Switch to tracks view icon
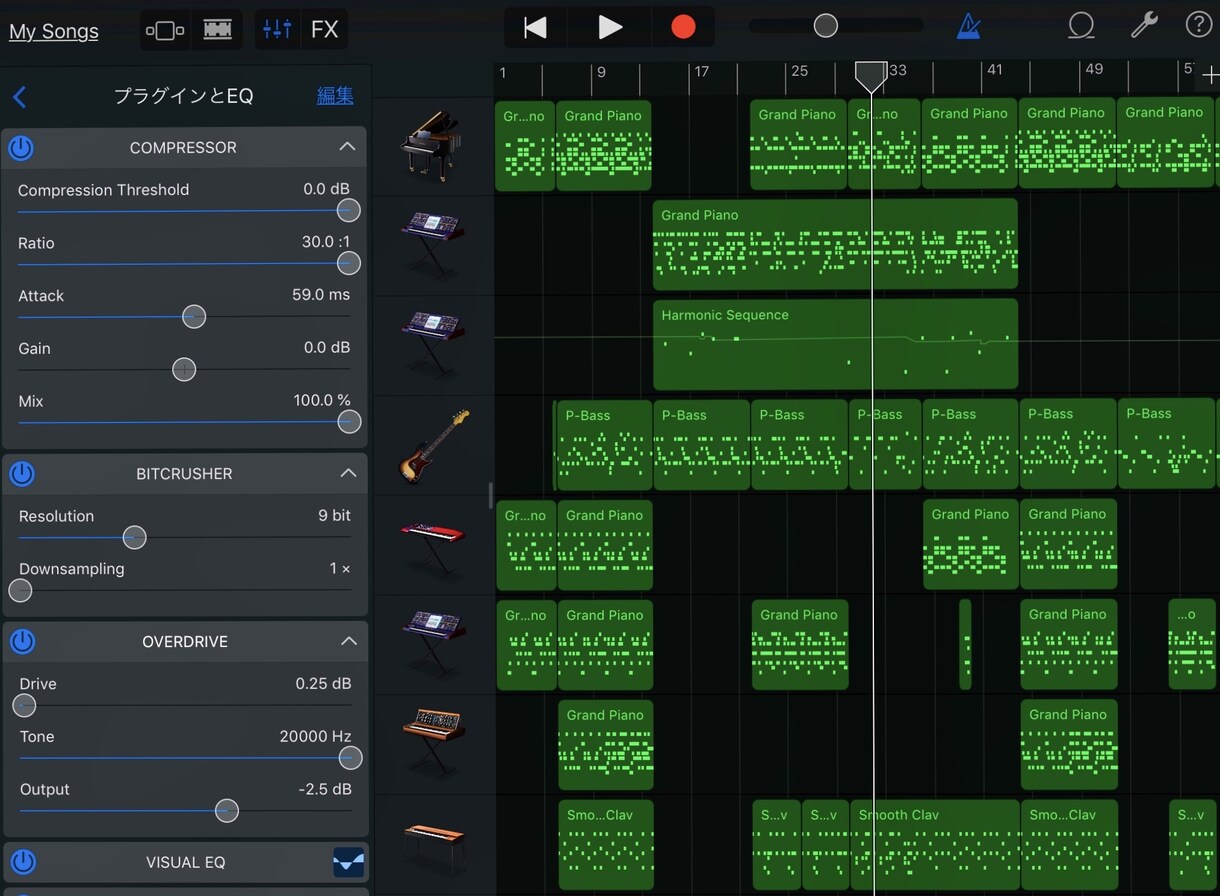Viewport: 1220px width, 896px height. (217, 29)
